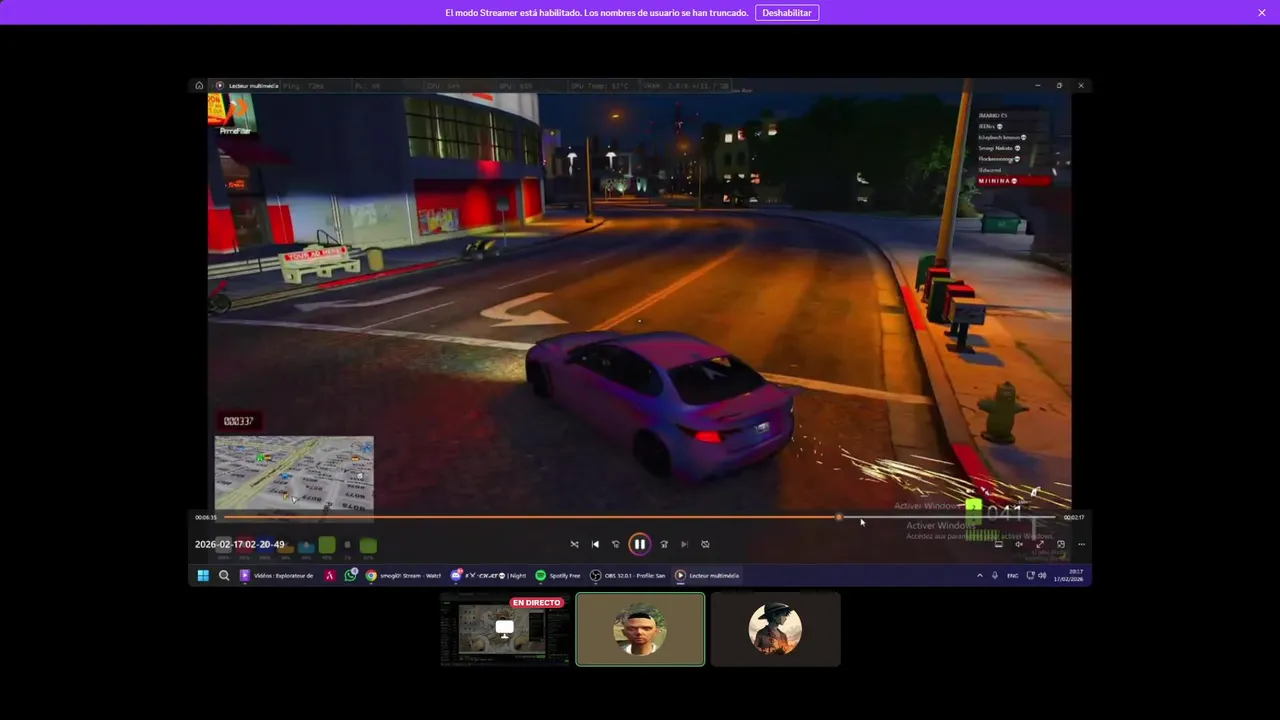Screen dimensions: 1280x720
Task: Open media player more options menu
Action: click(x=1081, y=544)
